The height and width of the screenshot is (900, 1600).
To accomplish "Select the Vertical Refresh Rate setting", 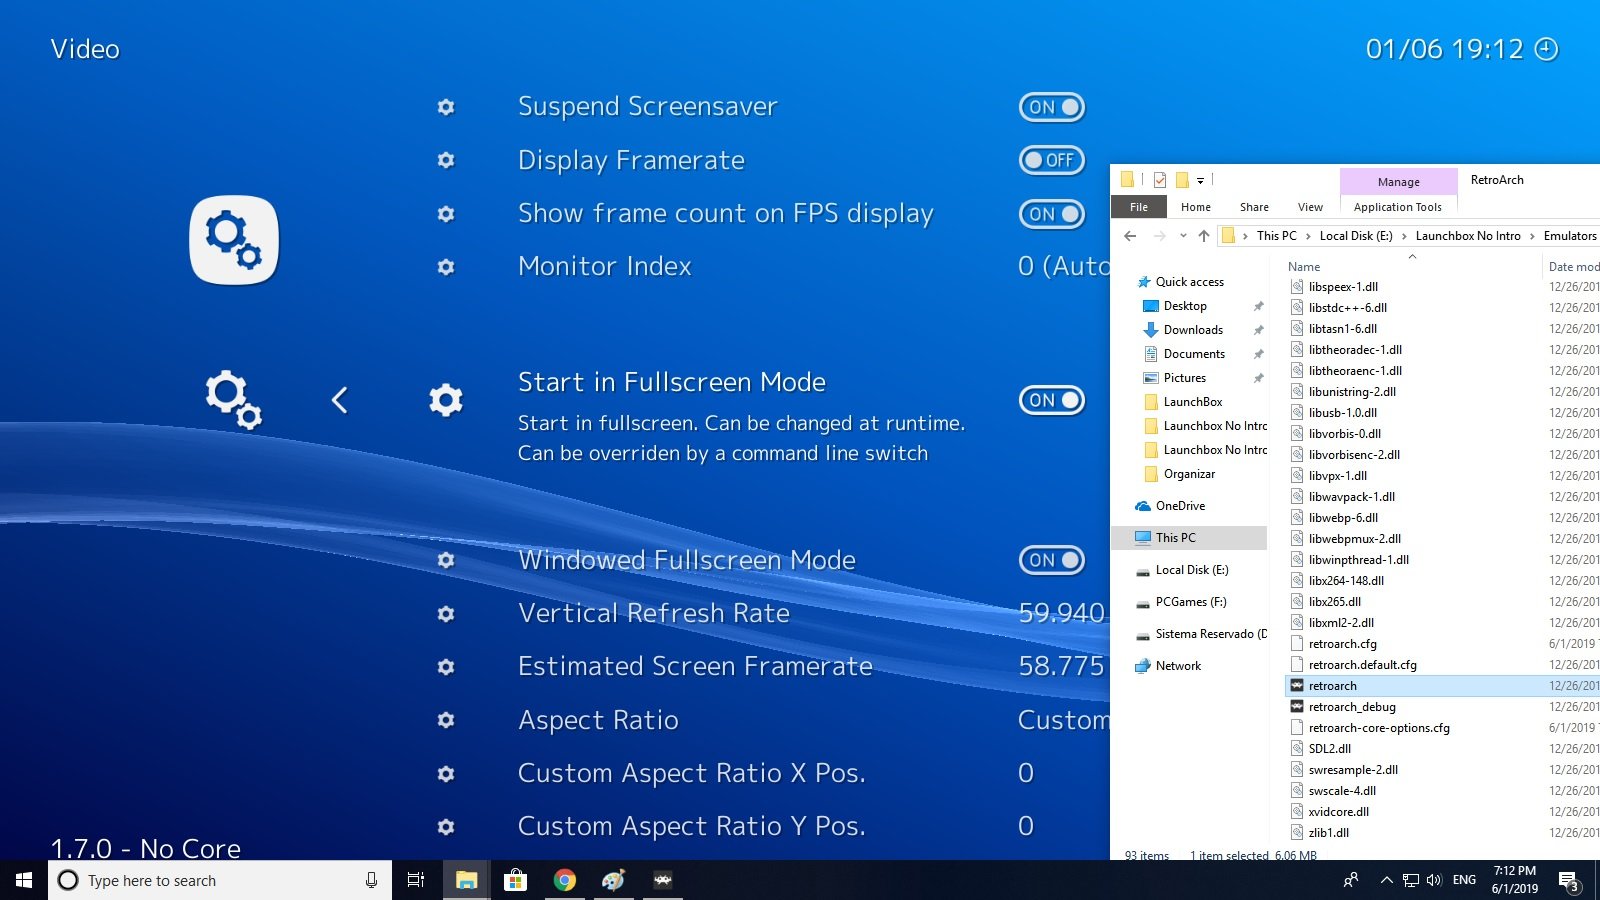I will (654, 613).
